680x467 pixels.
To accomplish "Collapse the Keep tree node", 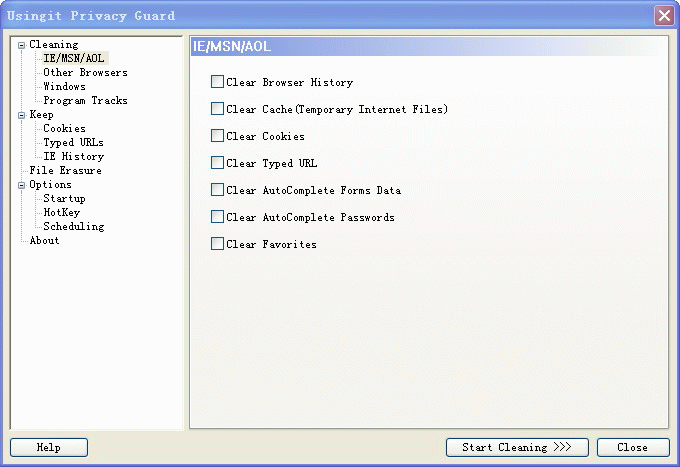I will click(21, 115).
